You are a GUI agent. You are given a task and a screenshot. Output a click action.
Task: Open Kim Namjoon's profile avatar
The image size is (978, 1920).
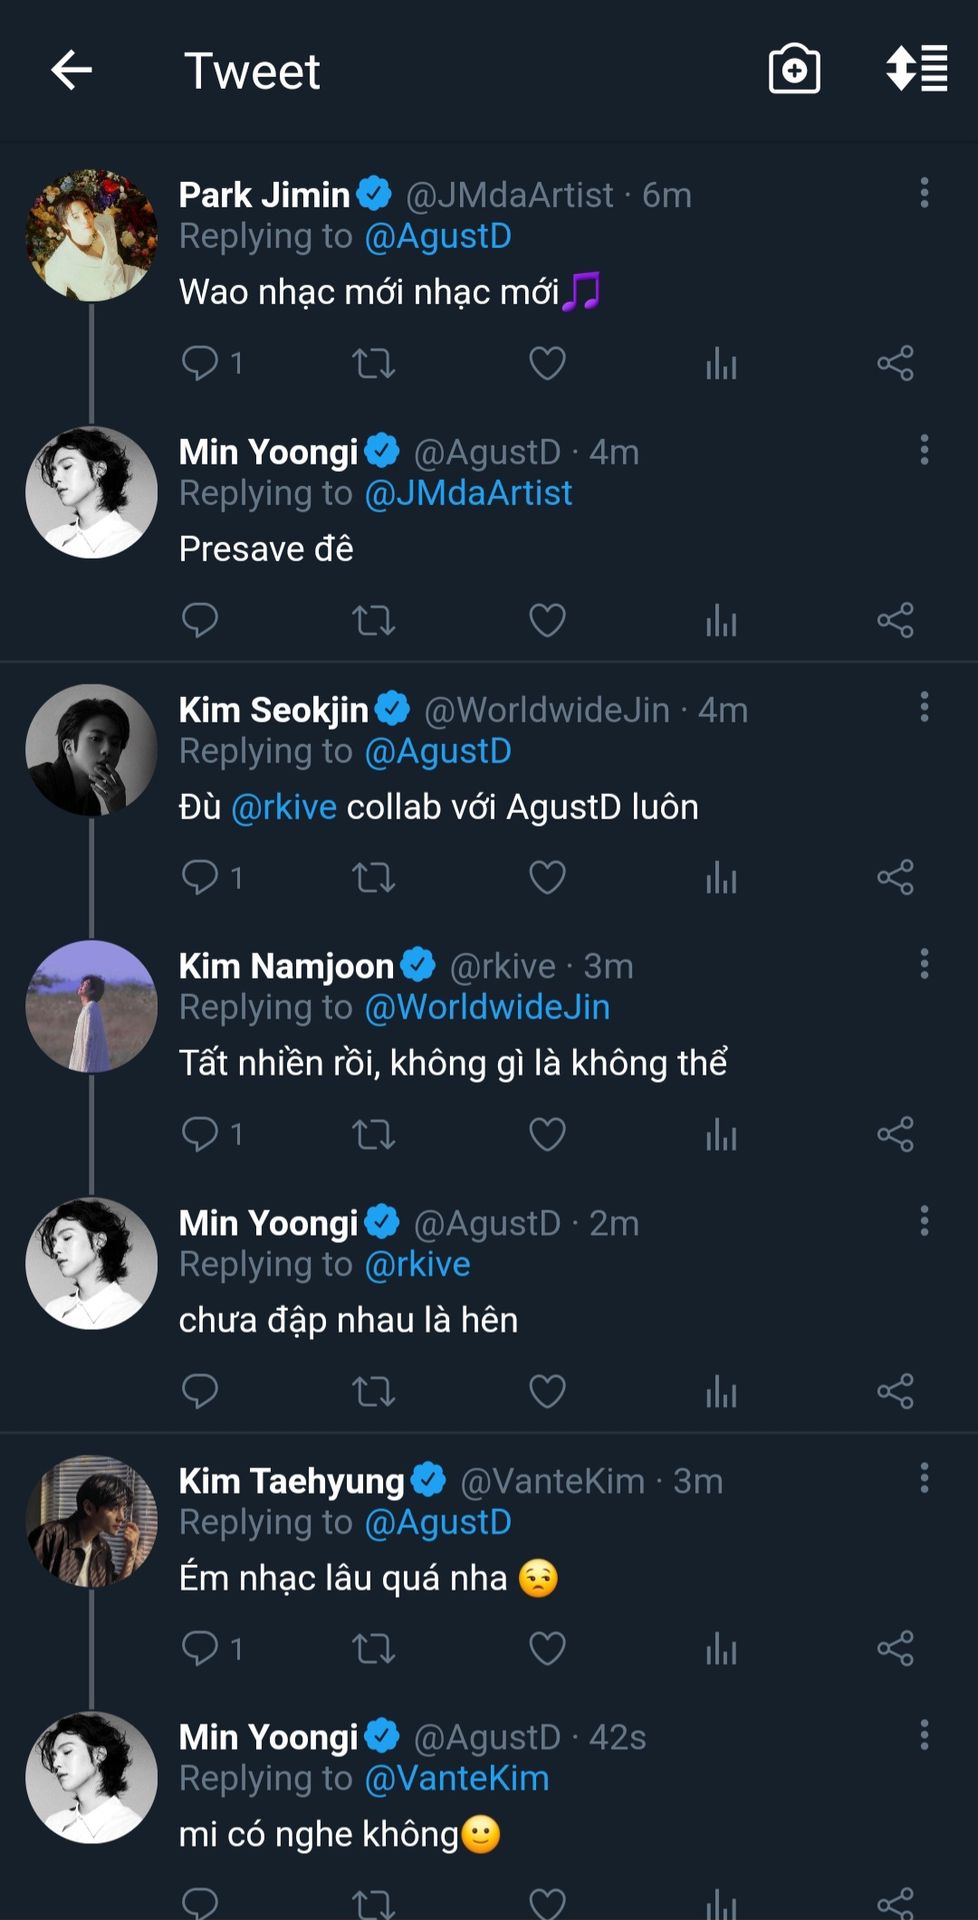91,1007
